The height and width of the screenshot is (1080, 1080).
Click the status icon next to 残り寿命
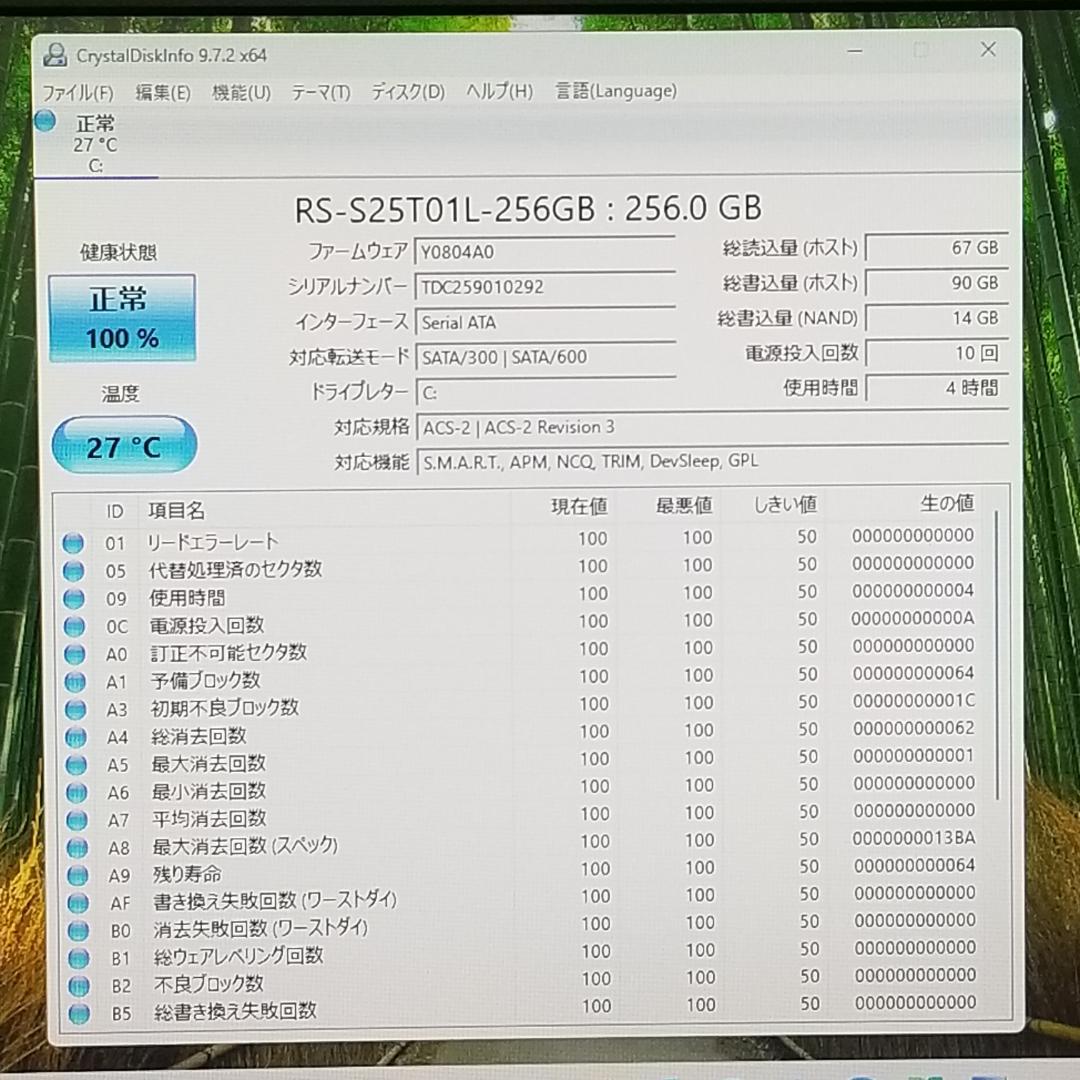(x=74, y=874)
